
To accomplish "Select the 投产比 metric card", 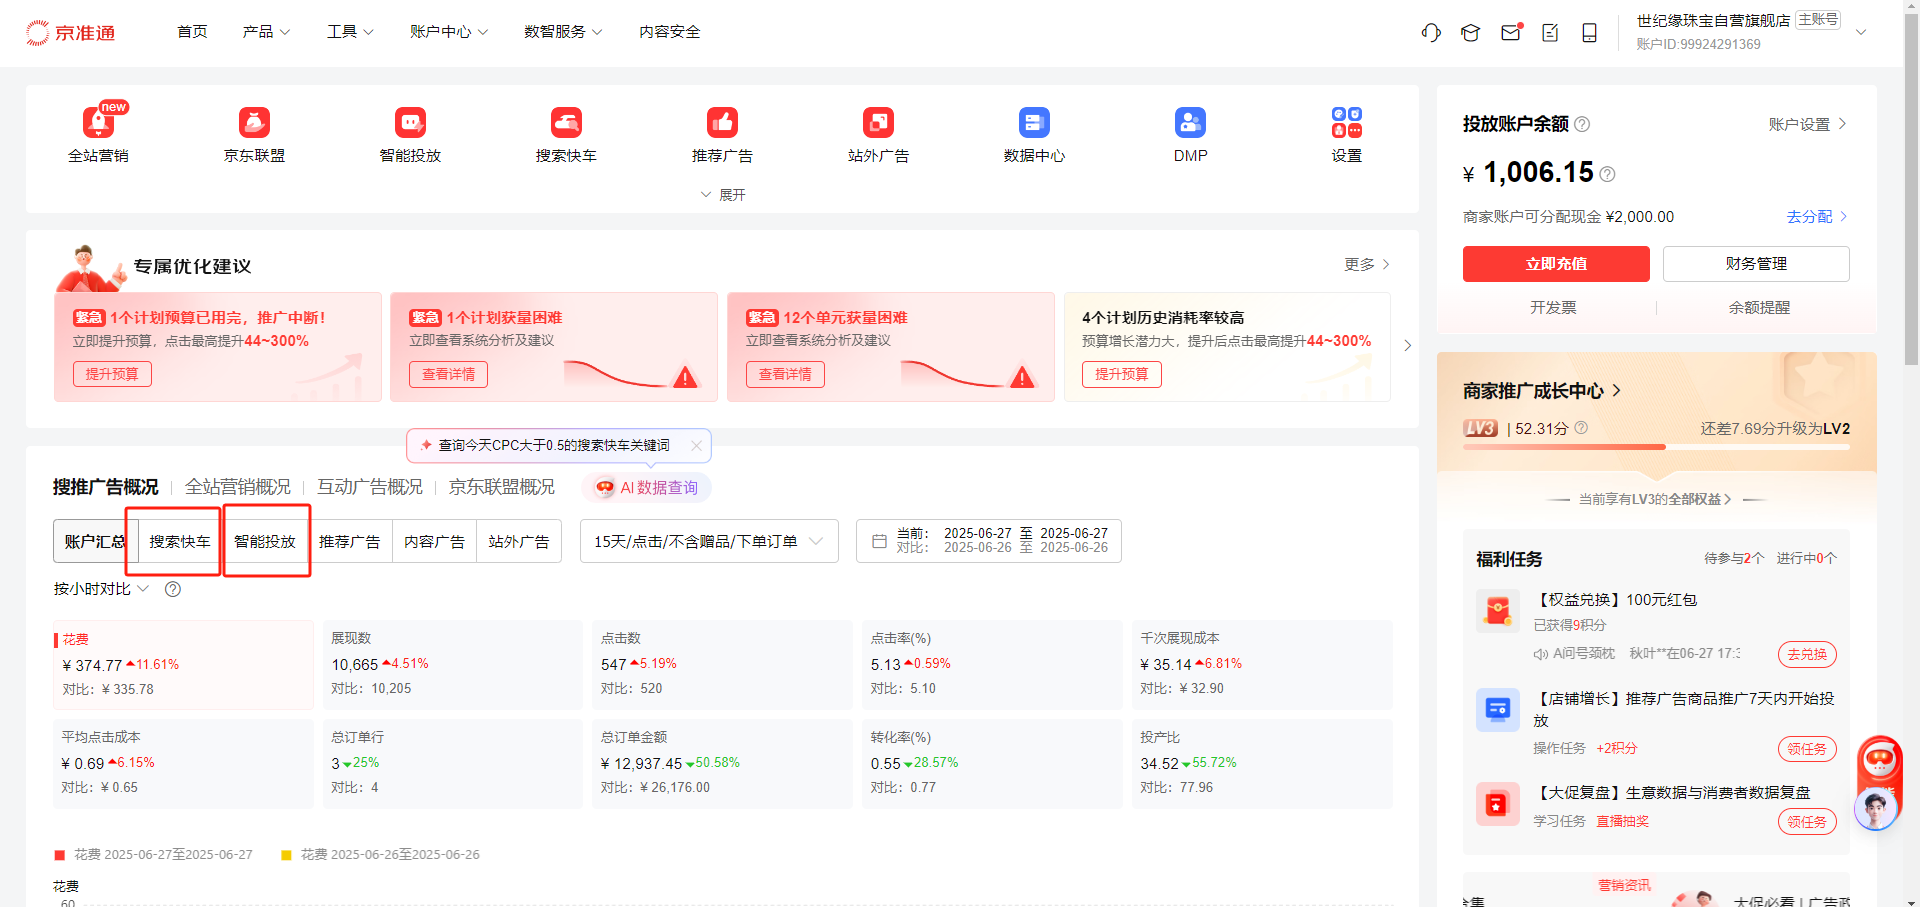I will click(1261, 763).
